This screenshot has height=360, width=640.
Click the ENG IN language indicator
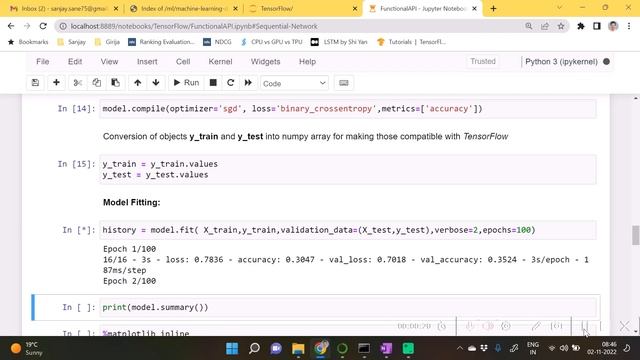(x=533, y=348)
